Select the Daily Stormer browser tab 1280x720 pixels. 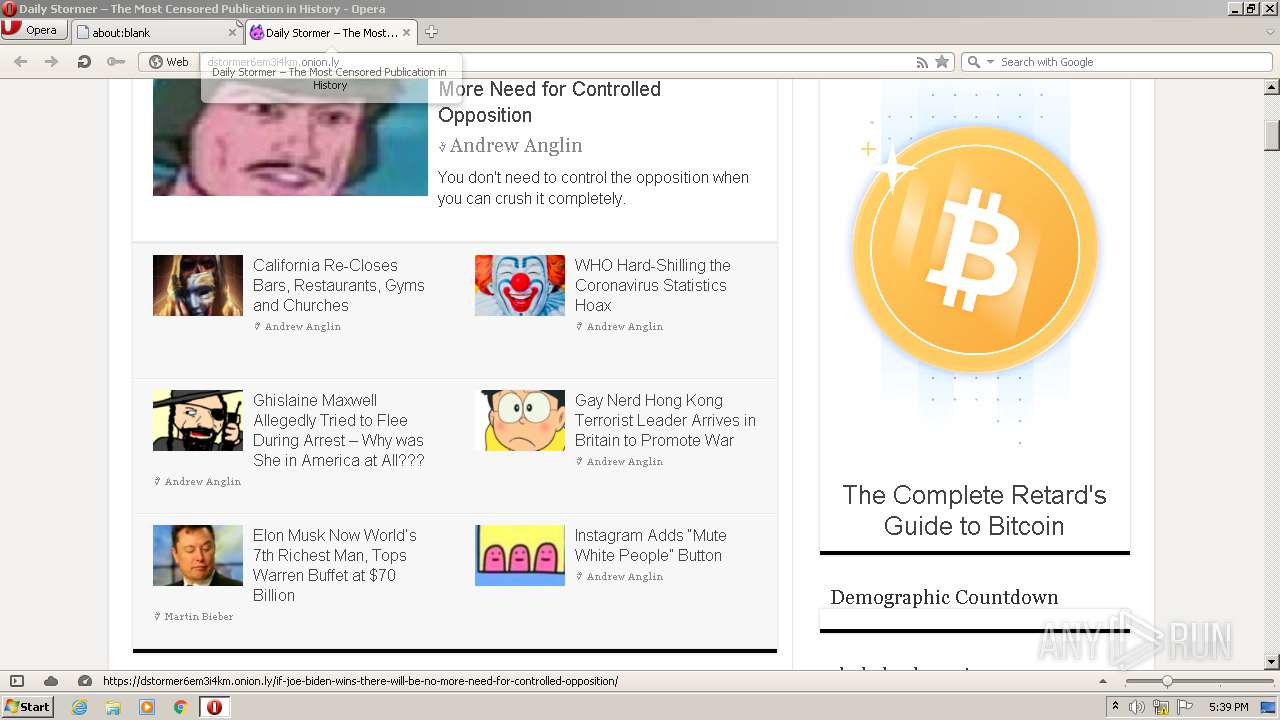(x=330, y=32)
